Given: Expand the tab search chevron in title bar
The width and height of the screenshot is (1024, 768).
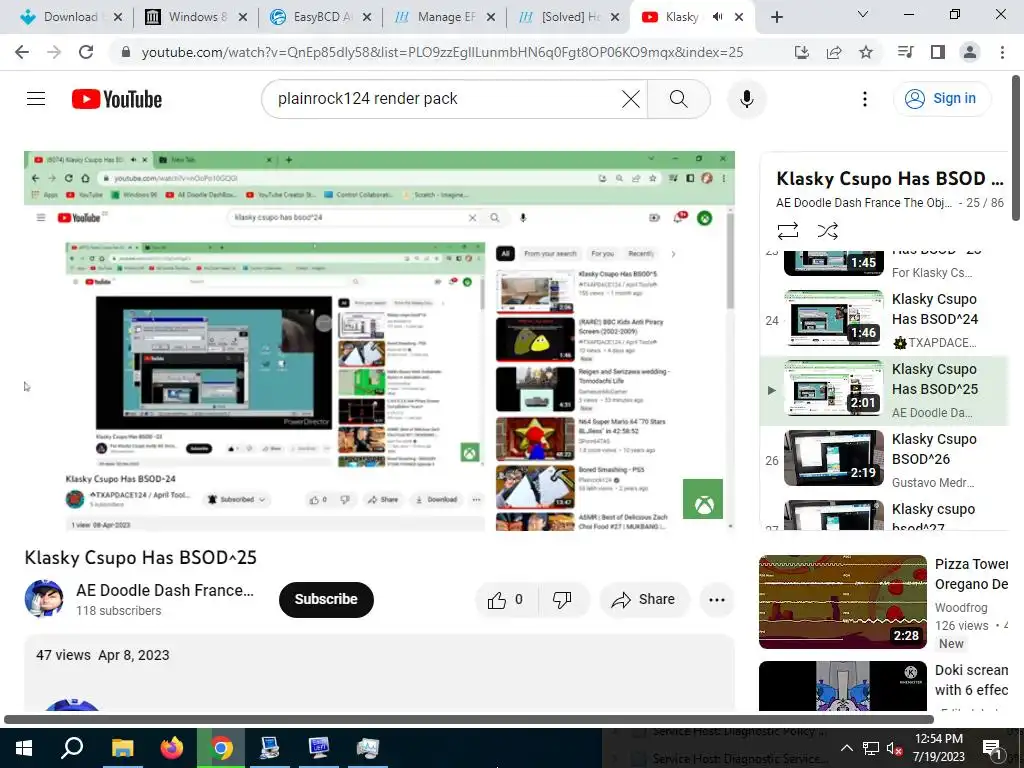Looking at the screenshot, I should click(863, 14).
